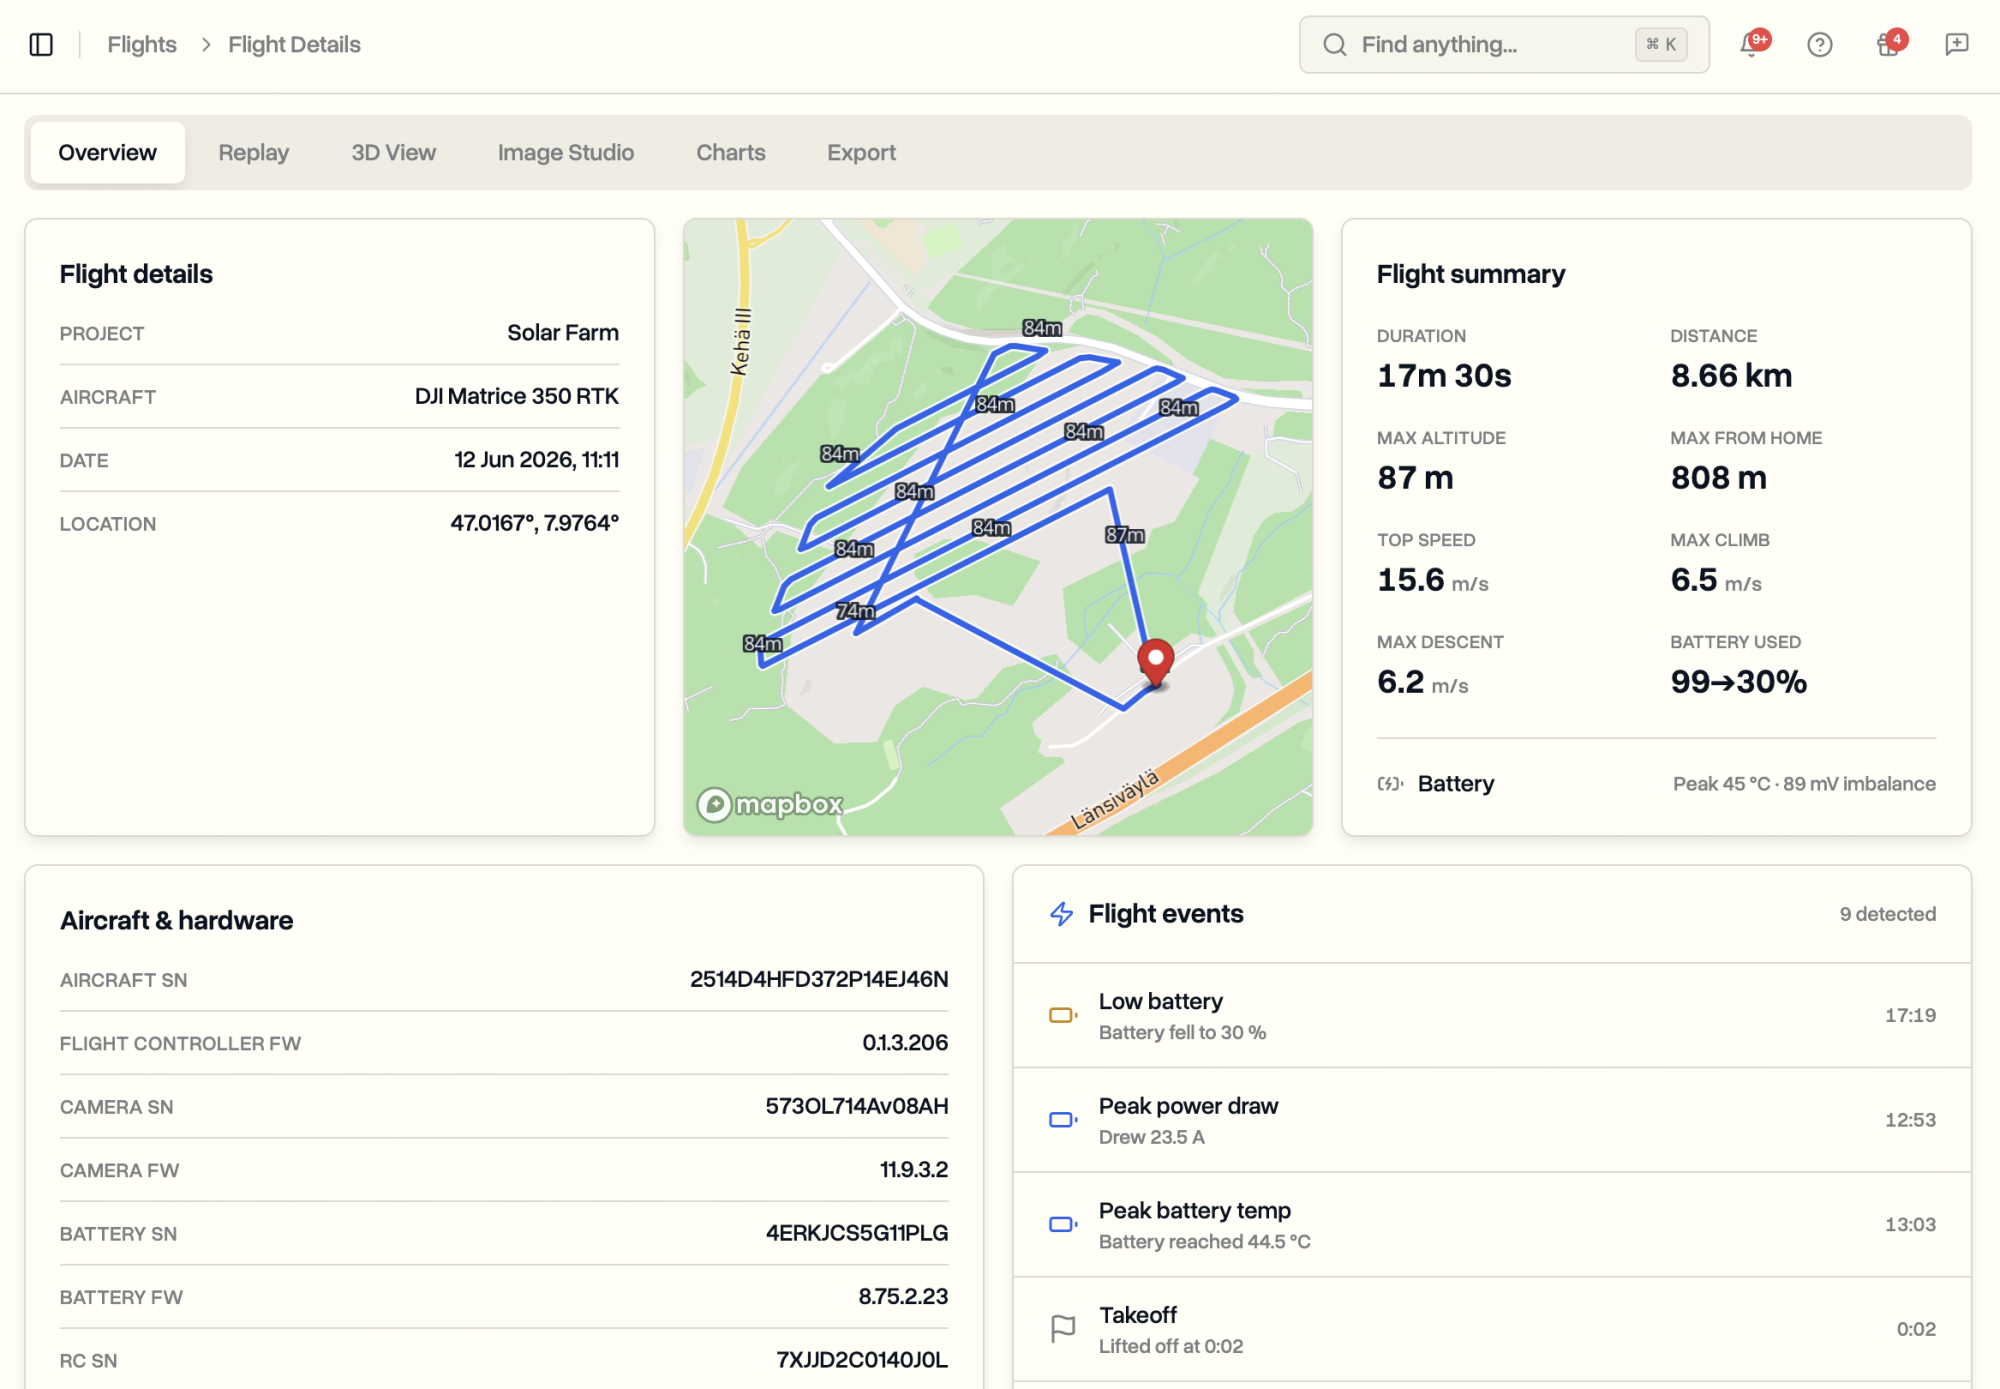This screenshot has height=1389, width=2000.
Task: Select the Takeoff event row
Action: [1492, 1329]
